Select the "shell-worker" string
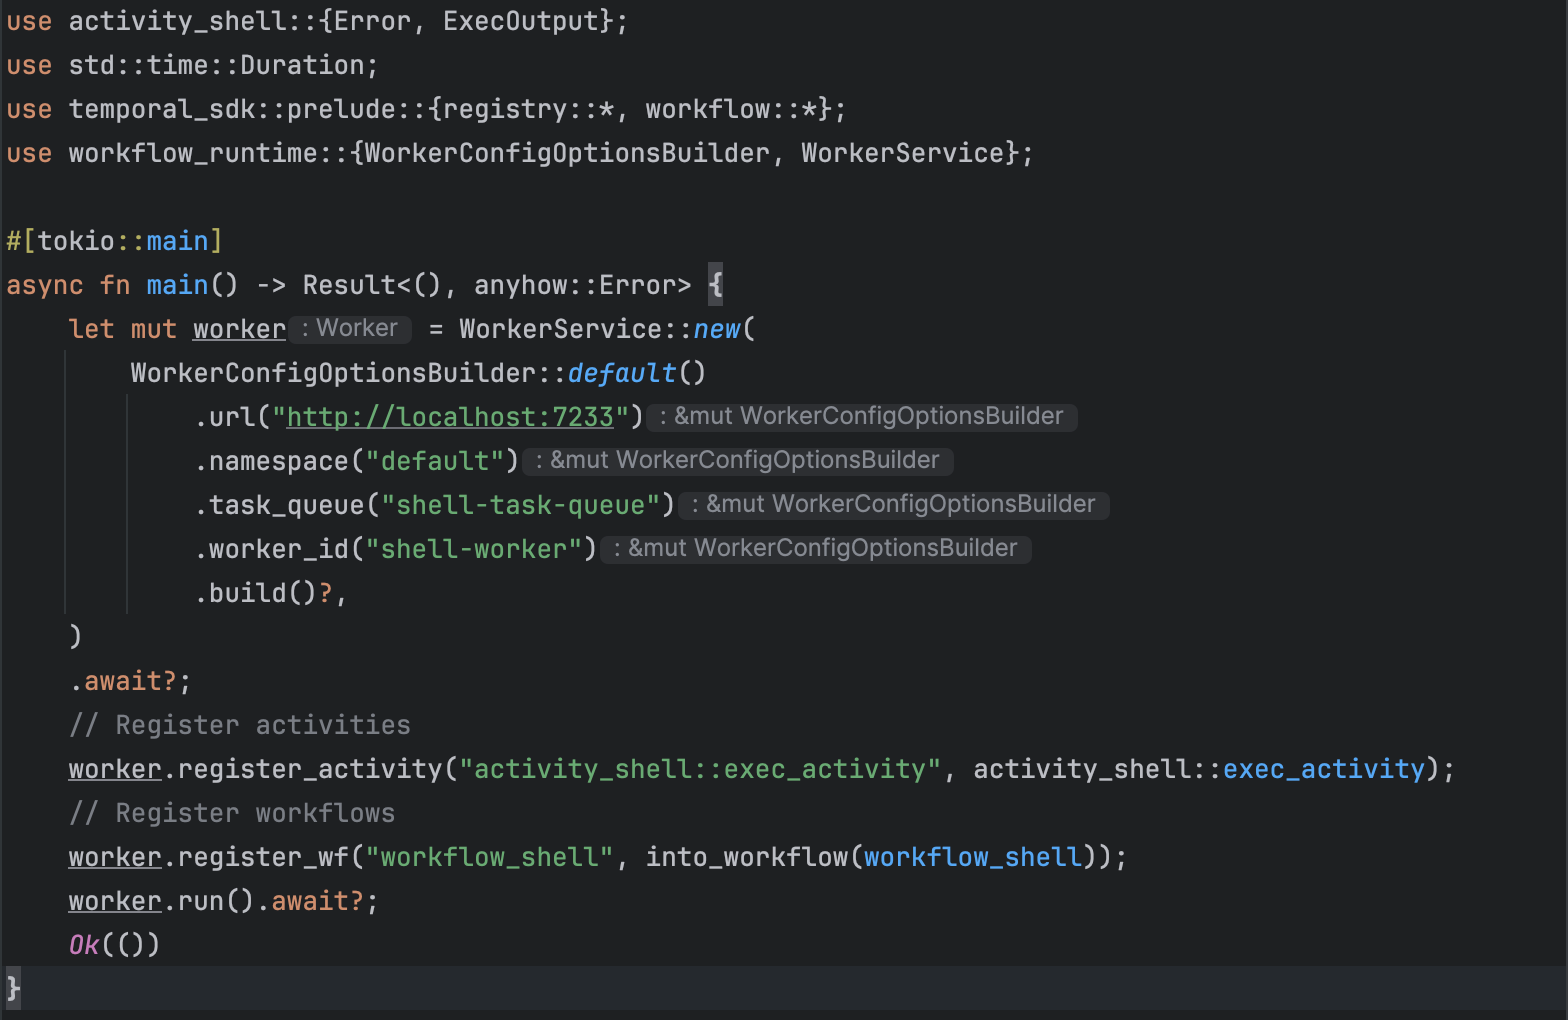Viewport: 1568px width, 1020px height. [x=474, y=549]
